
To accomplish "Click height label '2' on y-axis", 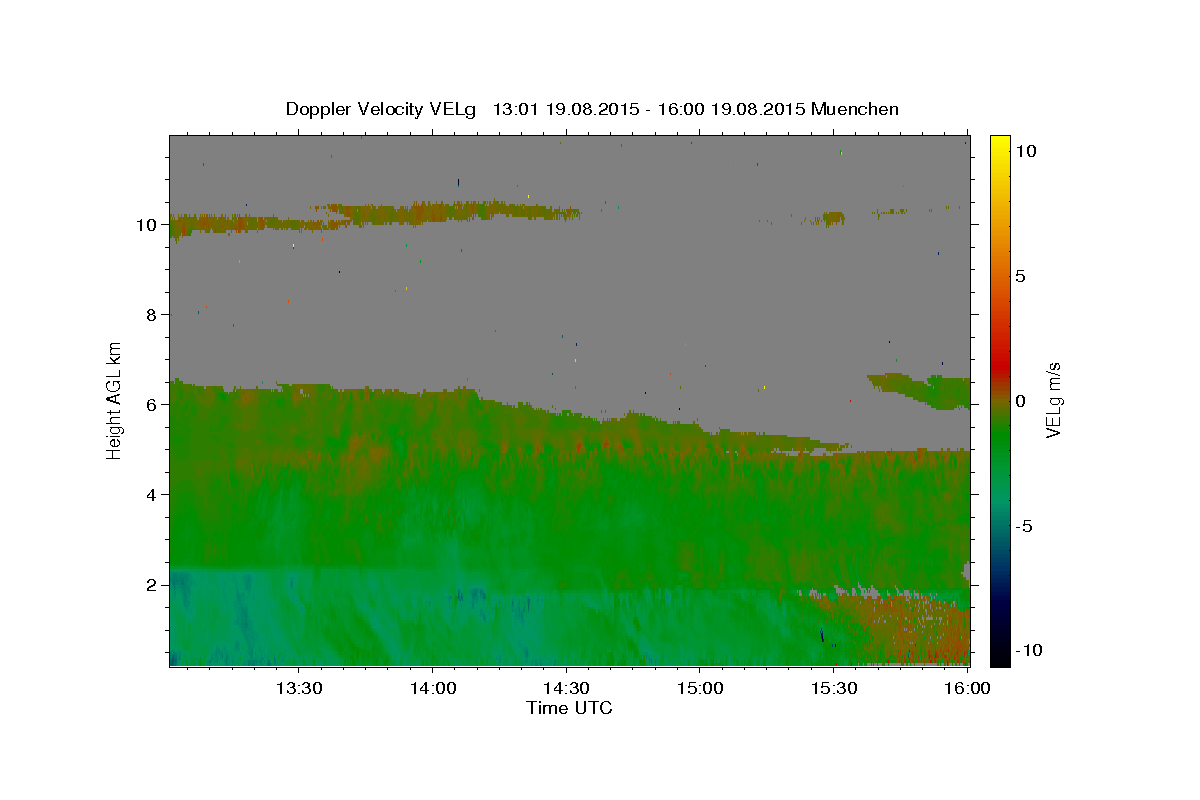I will tap(154, 584).
